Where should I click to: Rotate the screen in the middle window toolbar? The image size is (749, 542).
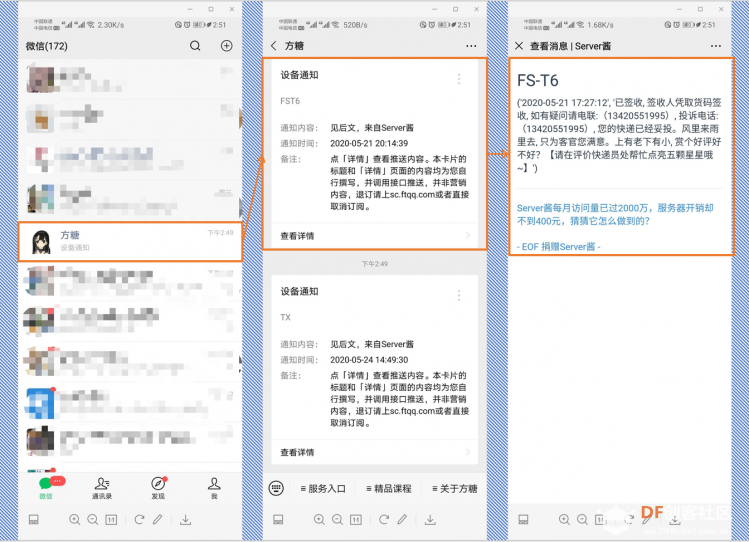(384, 520)
